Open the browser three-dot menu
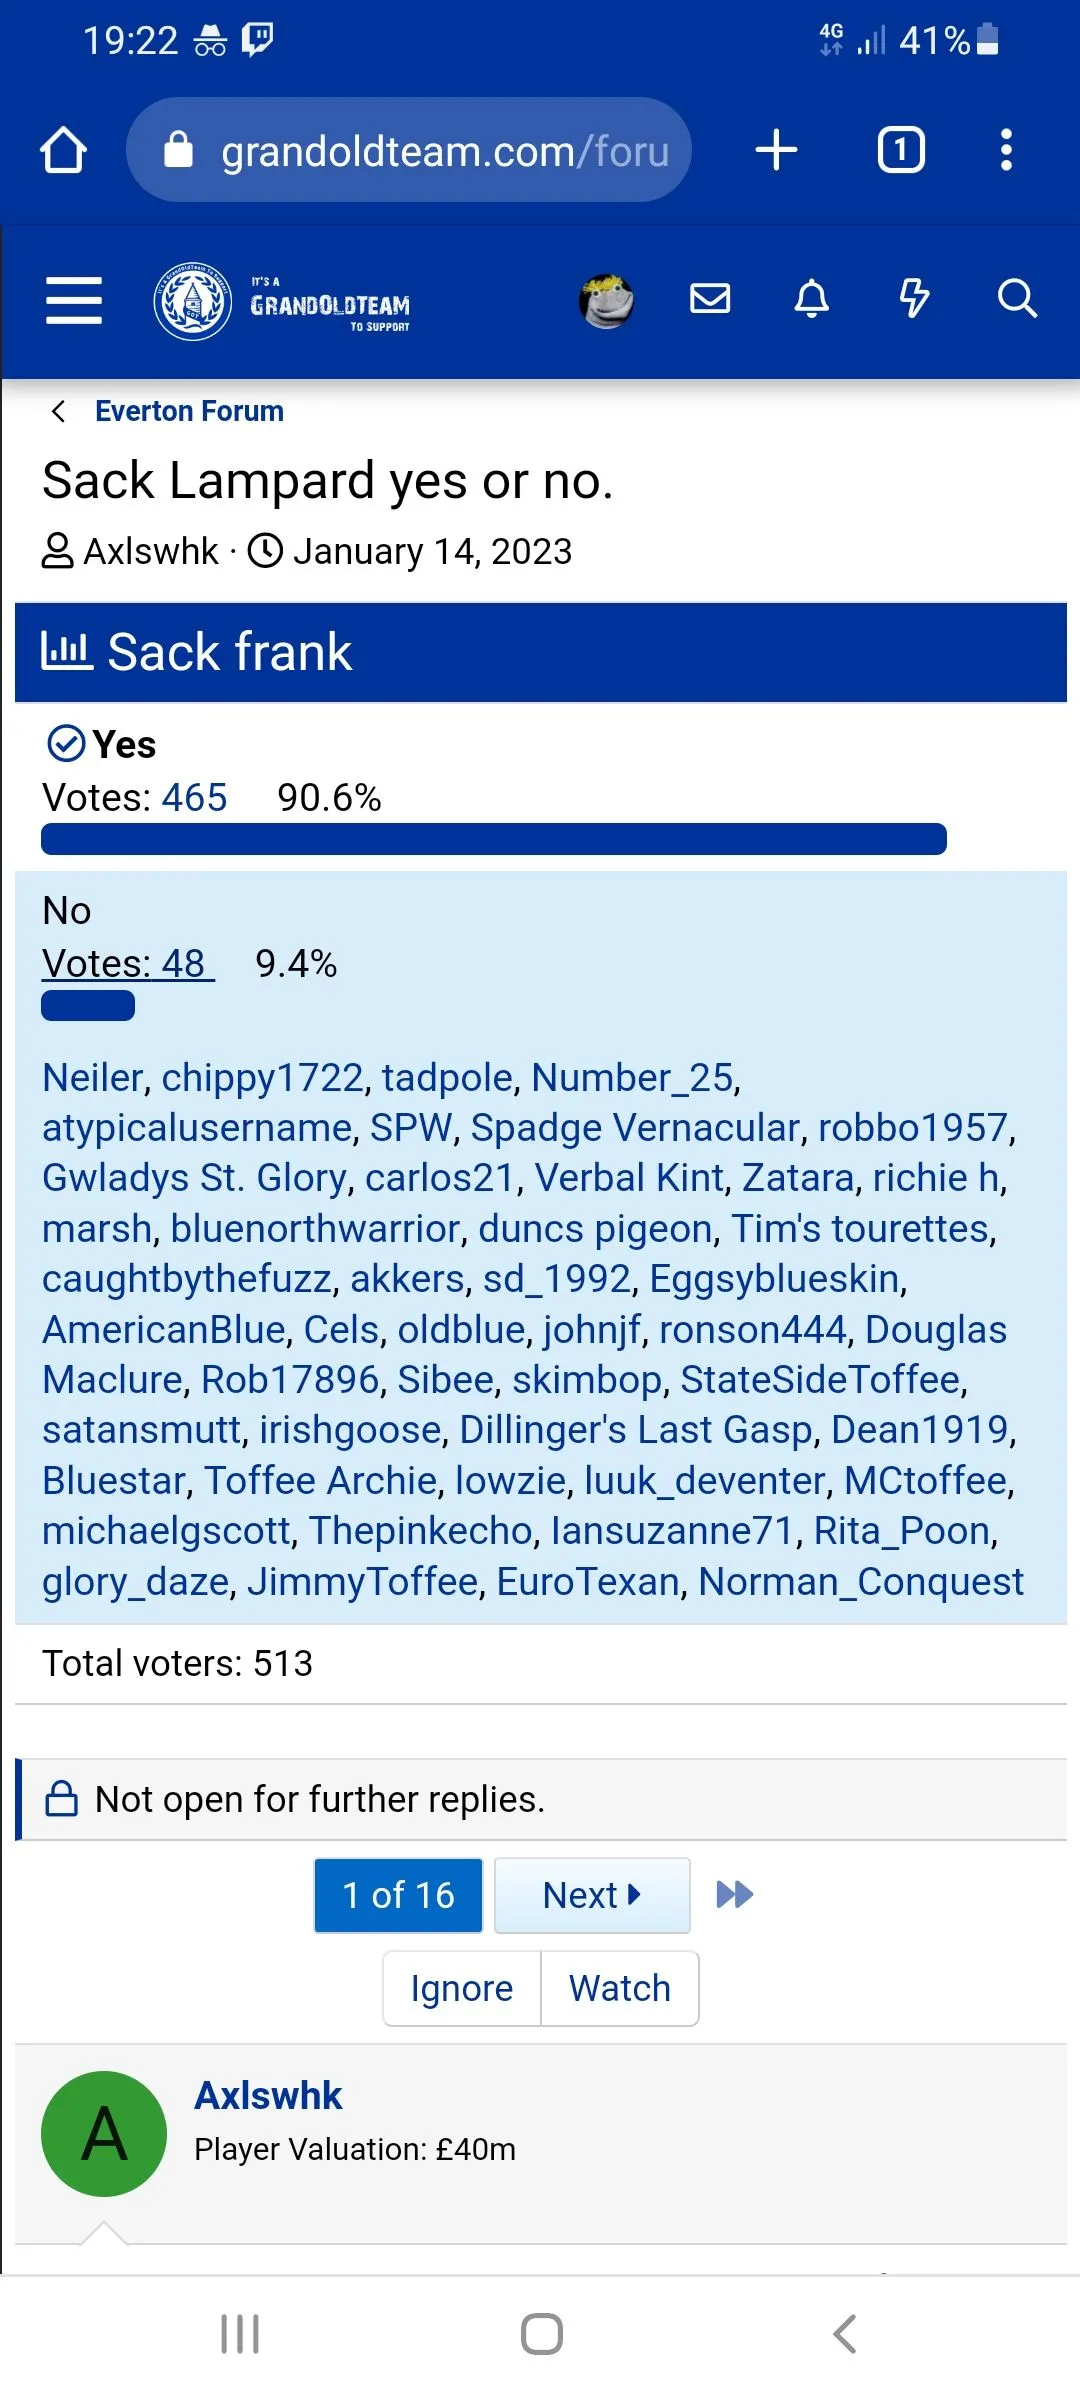Viewport: 1080px width, 2400px height. coord(1006,151)
